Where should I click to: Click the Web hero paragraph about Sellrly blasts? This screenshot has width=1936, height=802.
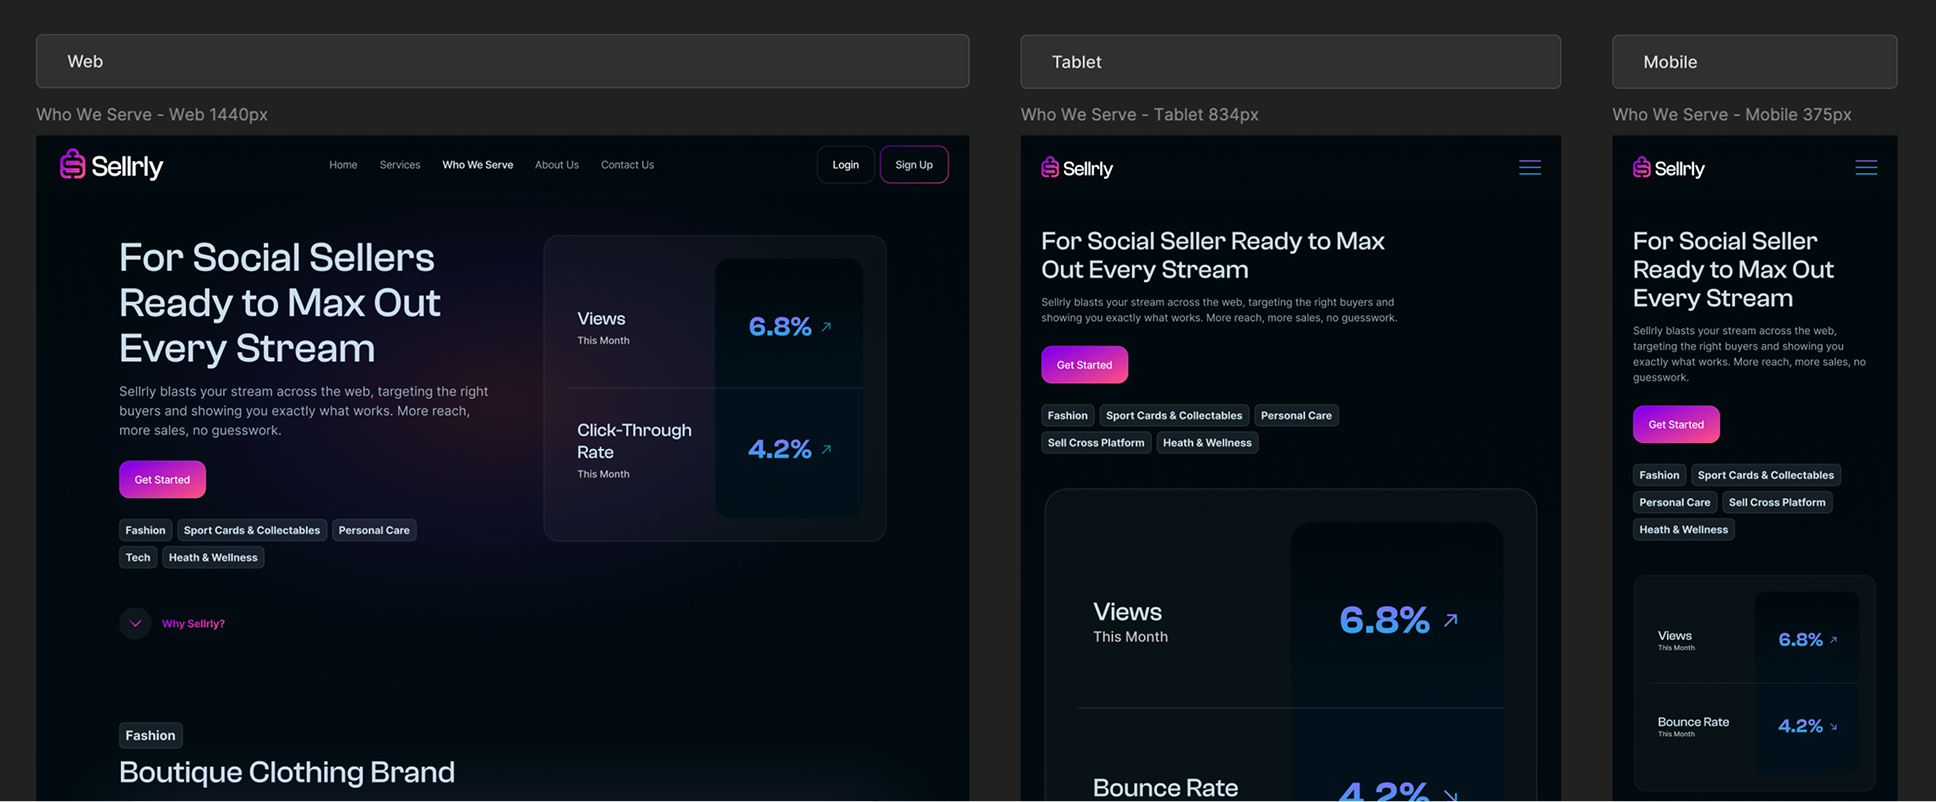coord(304,411)
